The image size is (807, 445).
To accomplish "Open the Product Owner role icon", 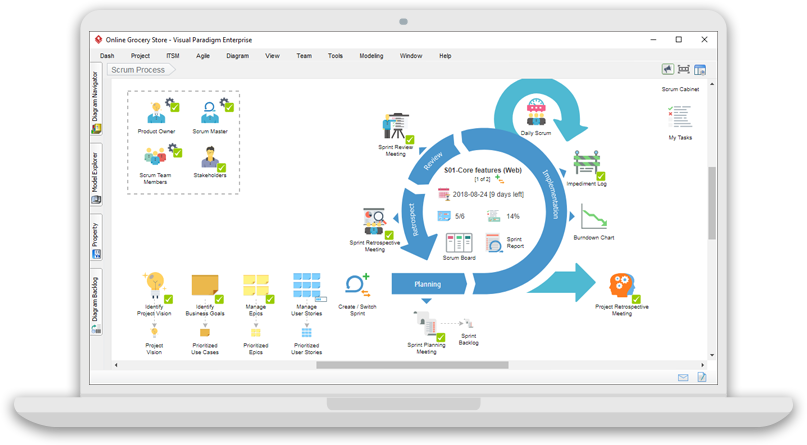I will 156,113.
